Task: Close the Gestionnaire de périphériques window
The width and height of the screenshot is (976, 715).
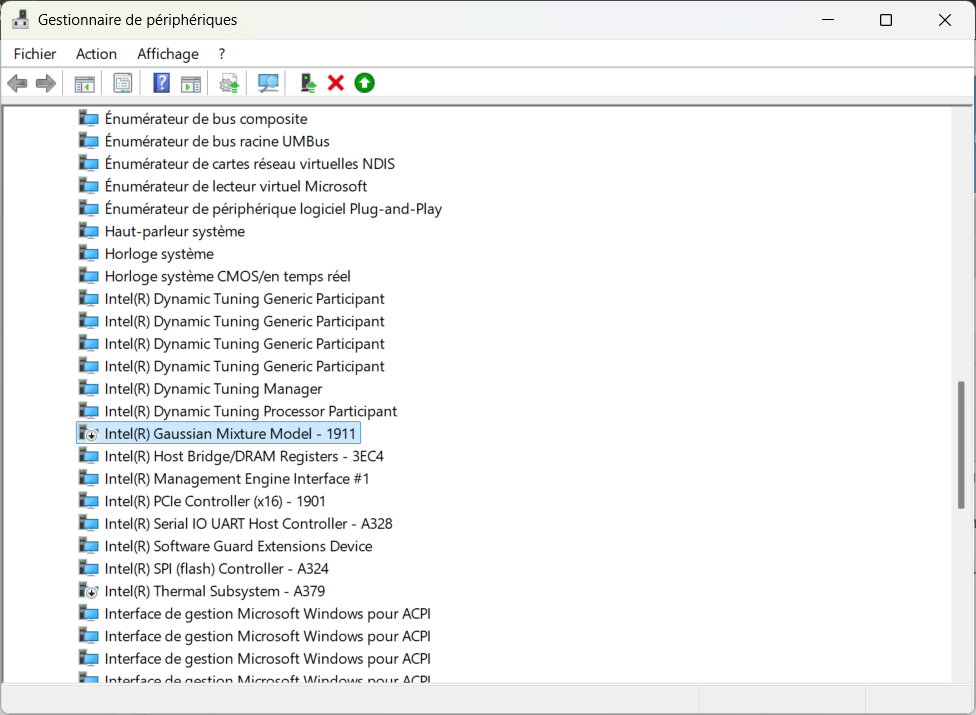Action: pyautogui.click(x=945, y=20)
